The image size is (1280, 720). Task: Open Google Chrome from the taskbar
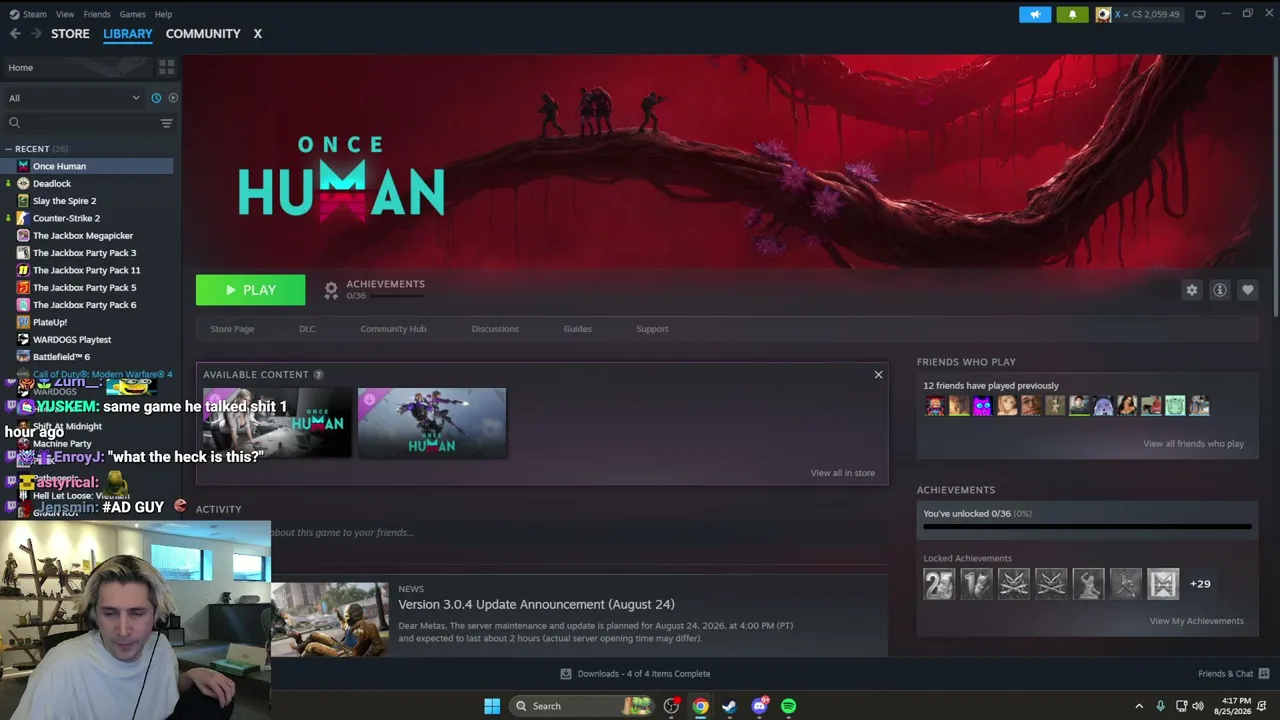tap(700, 706)
